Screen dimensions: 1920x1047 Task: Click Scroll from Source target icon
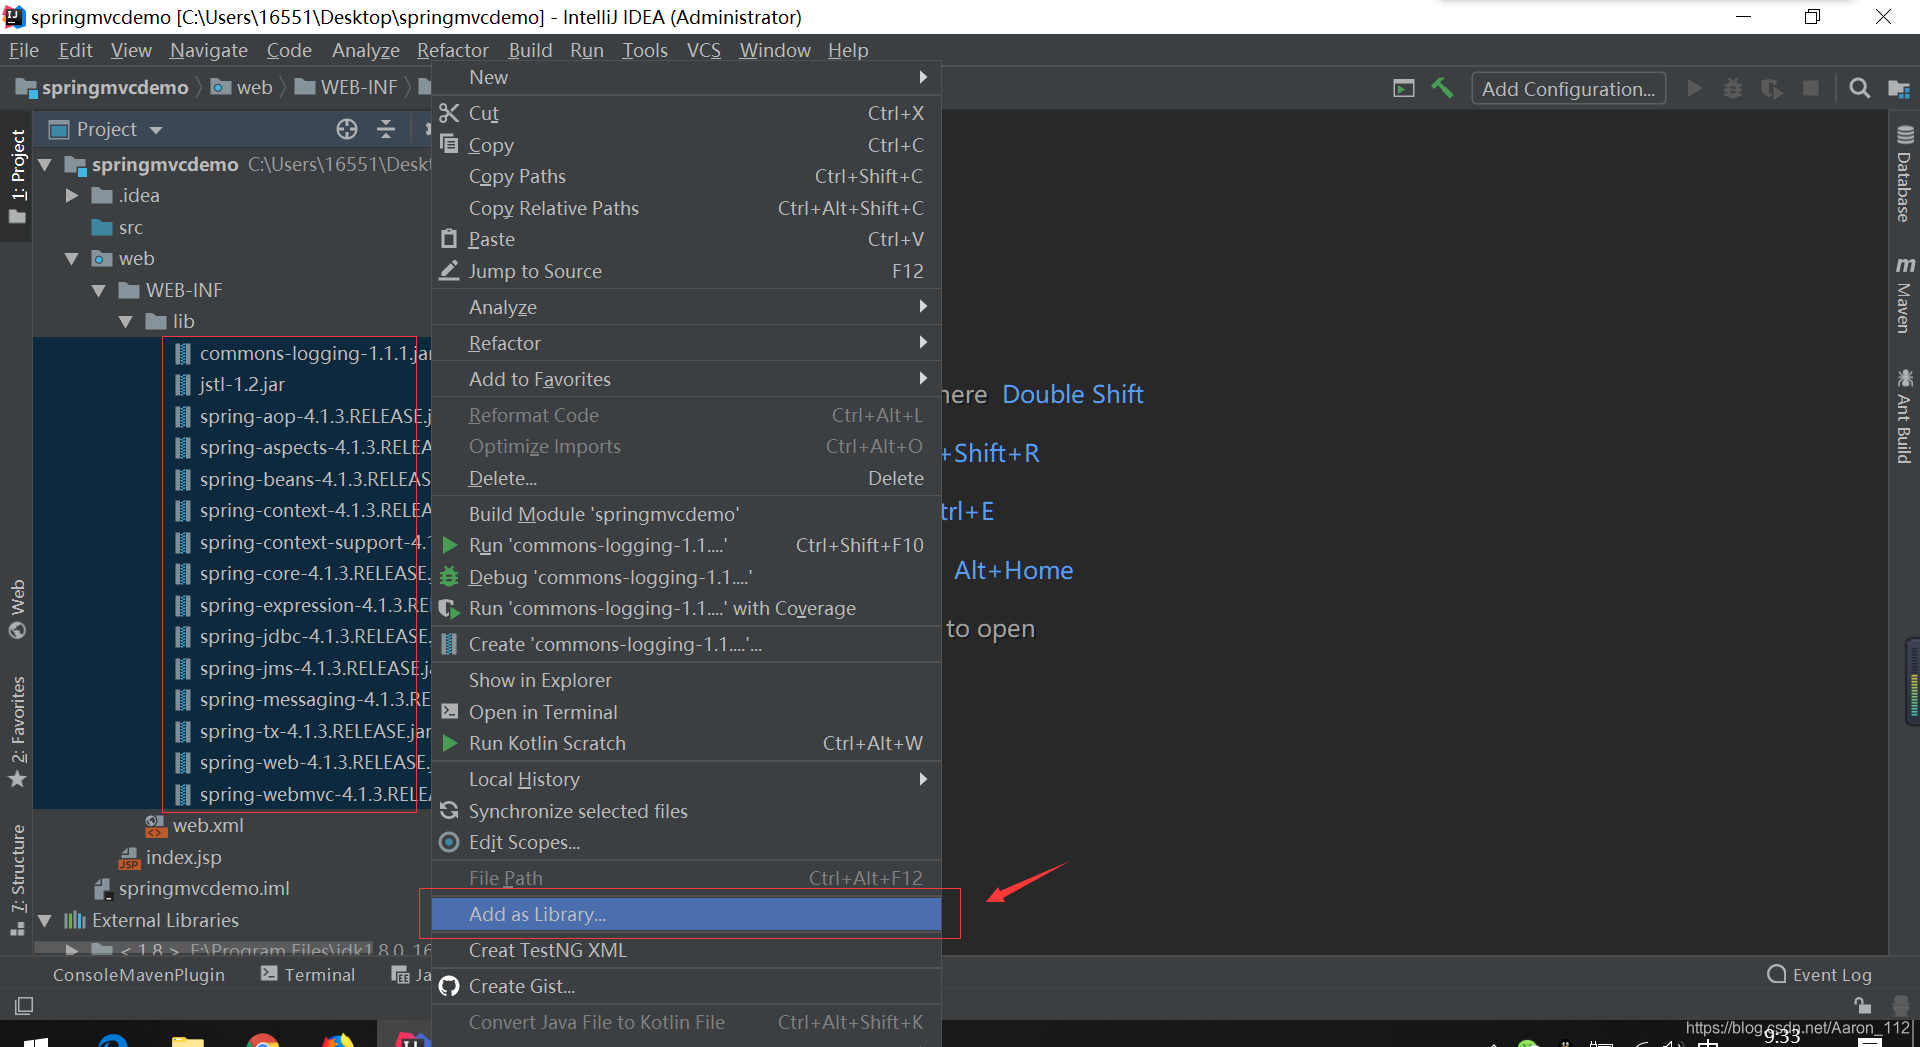pyautogui.click(x=347, y=129)
